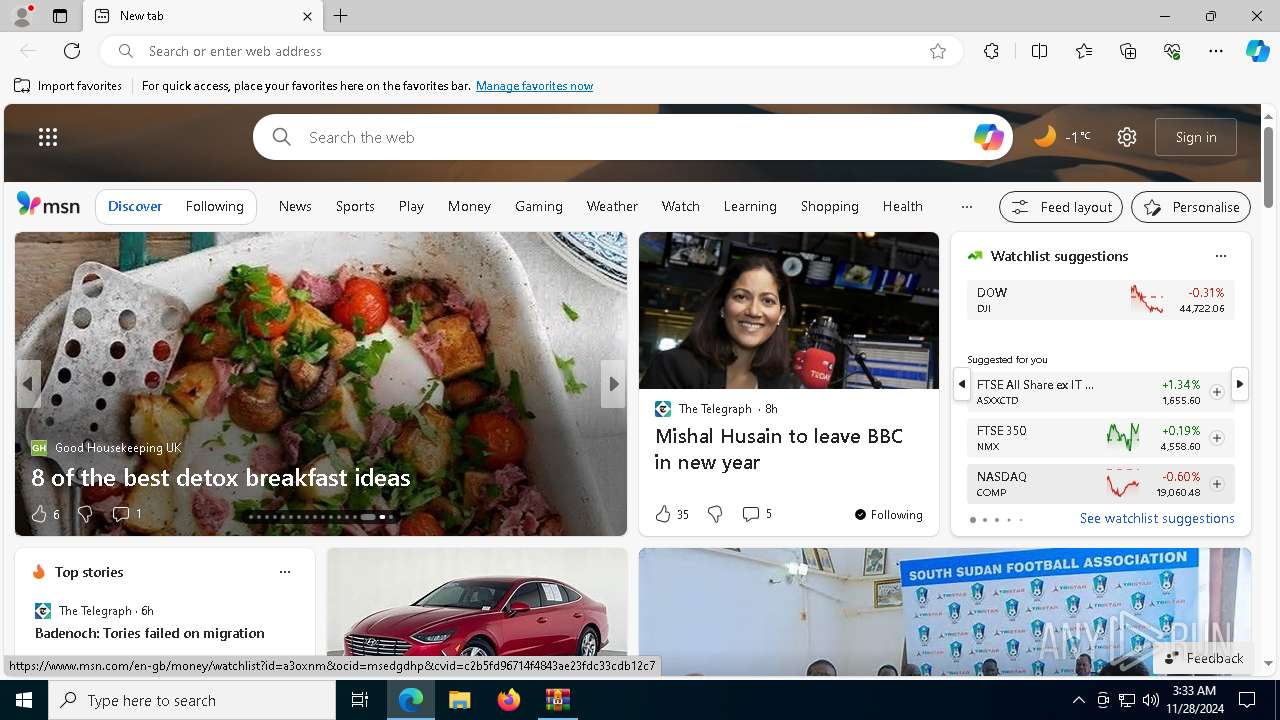
Task: Add FTSE All Share to watchlist
Action: 1216,392
